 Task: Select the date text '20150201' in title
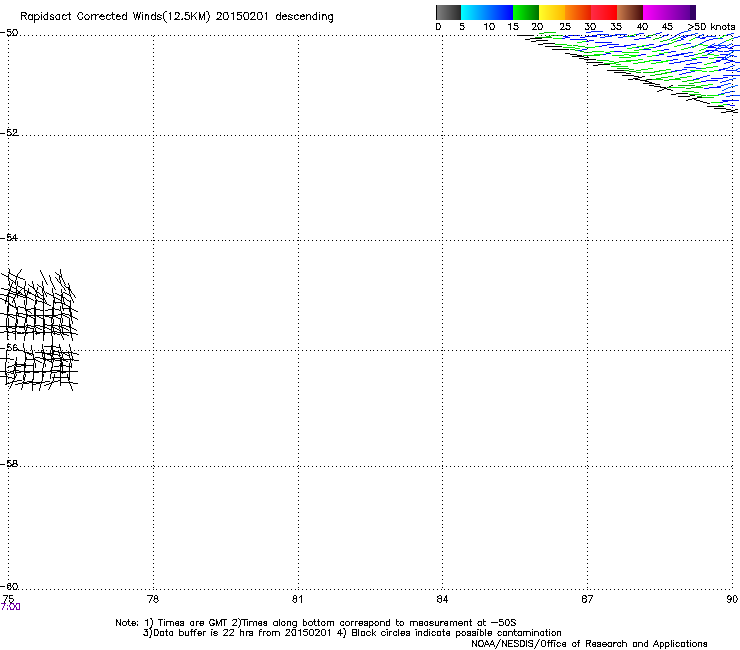pyautogui.click(x=242, y=16)
